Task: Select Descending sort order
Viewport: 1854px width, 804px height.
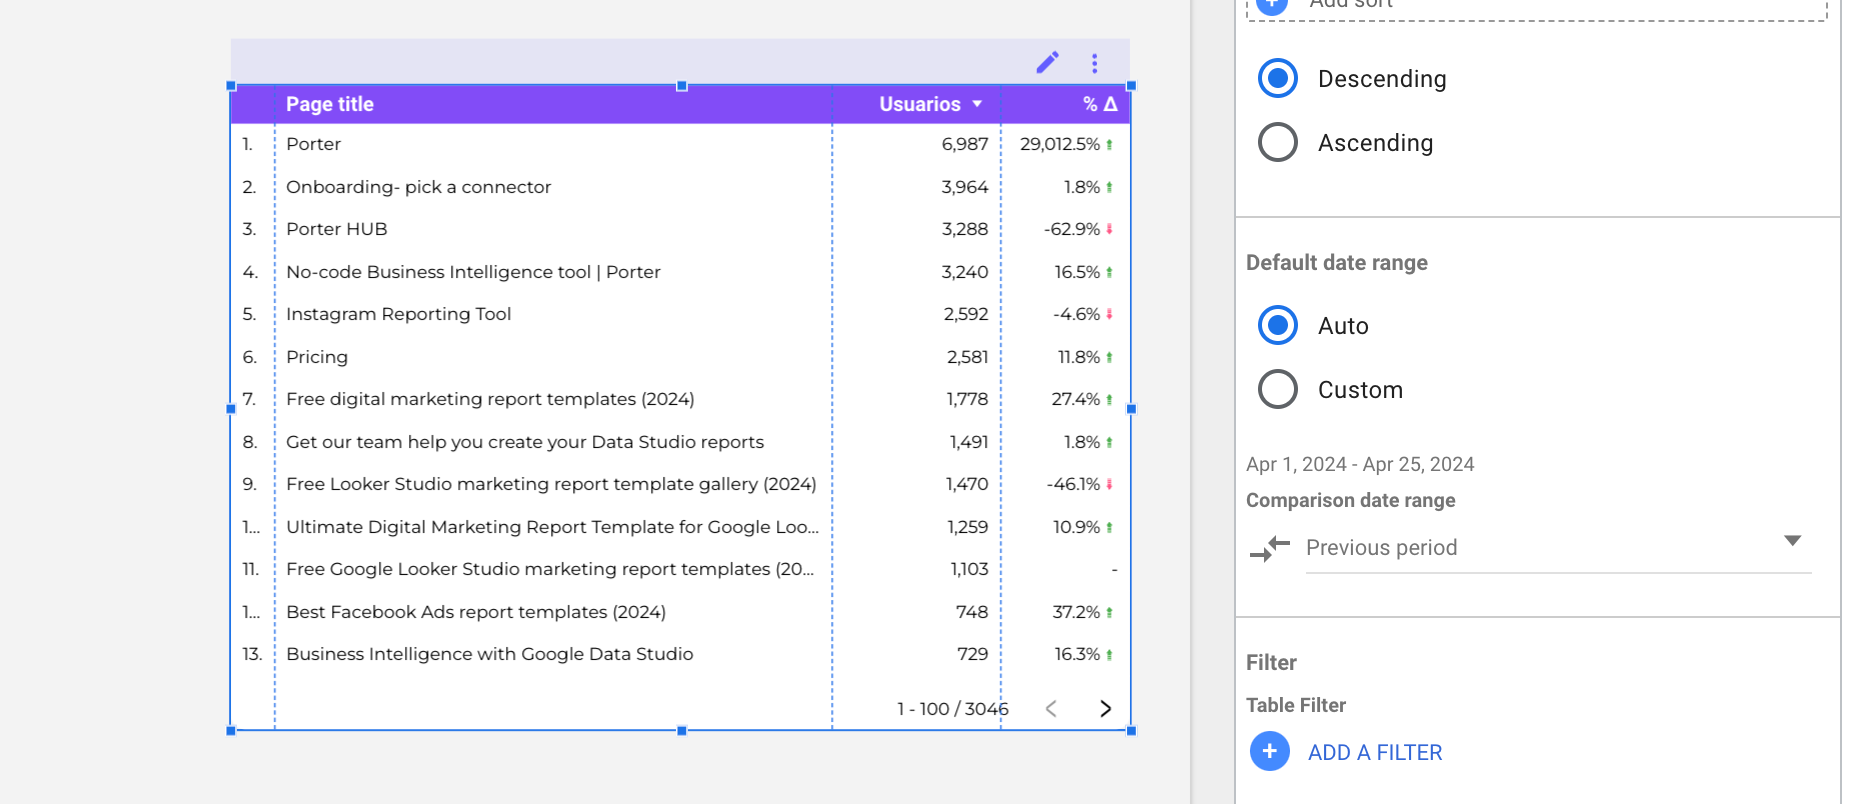Action: [1278, 78]
